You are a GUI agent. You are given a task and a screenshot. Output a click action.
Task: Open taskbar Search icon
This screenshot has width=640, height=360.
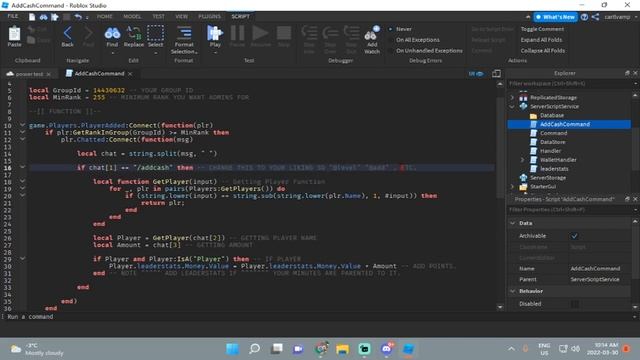coord(255,349)
